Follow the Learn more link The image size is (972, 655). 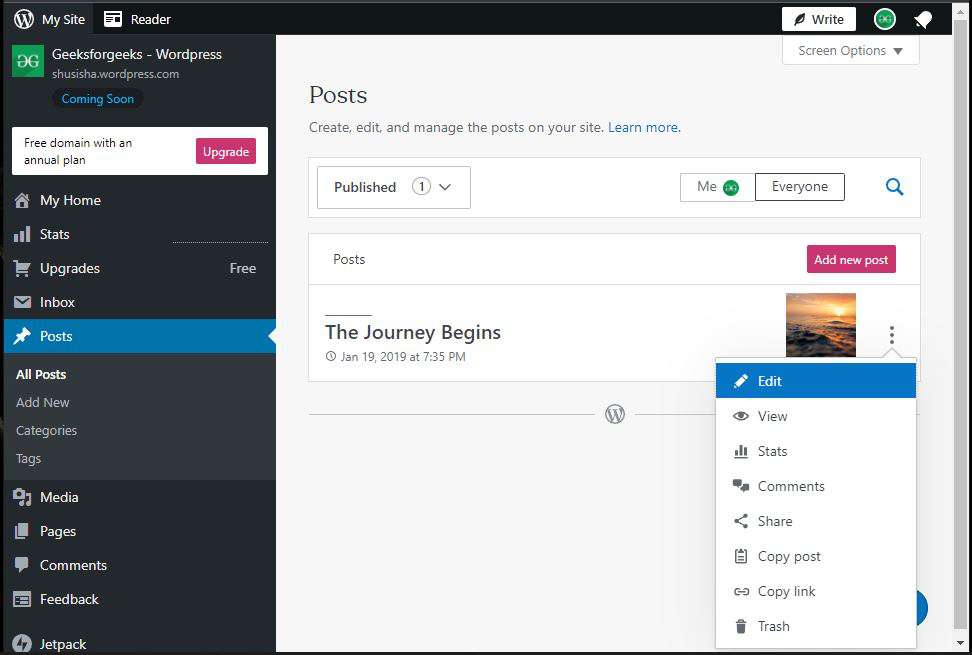(644, 127)
